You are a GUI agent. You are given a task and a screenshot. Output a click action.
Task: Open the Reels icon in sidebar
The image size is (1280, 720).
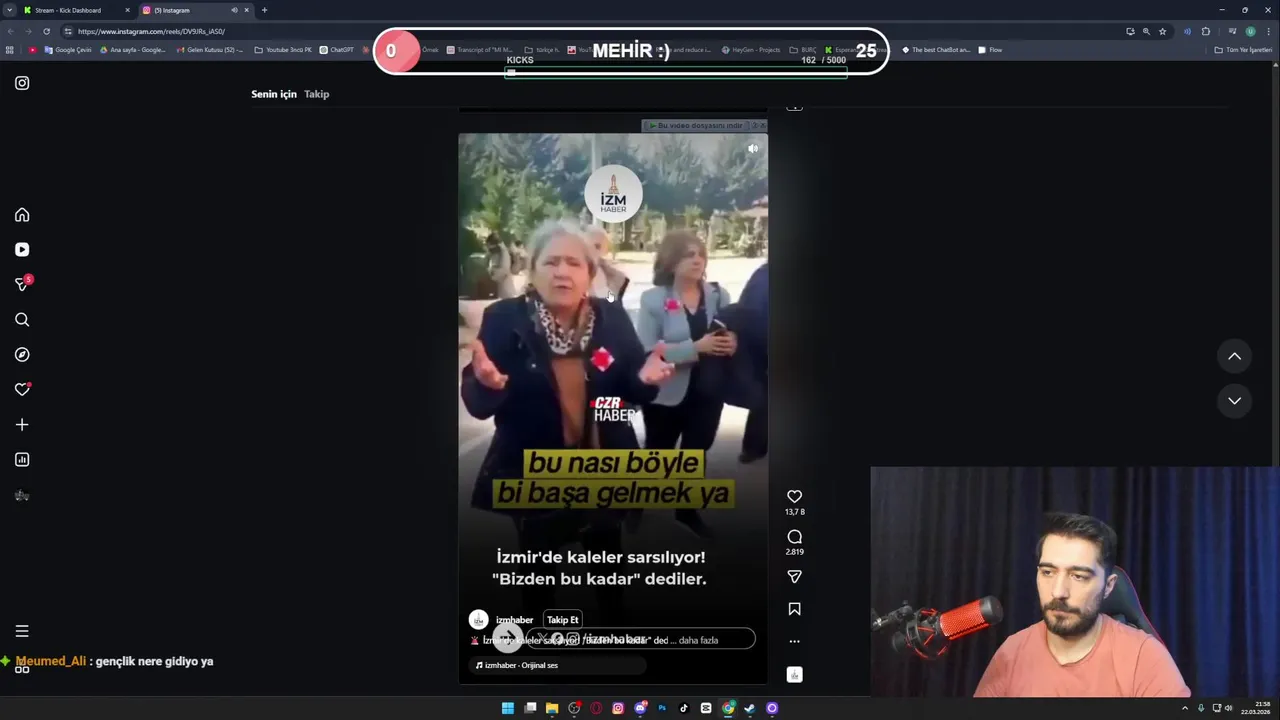[x=22, y=250]
